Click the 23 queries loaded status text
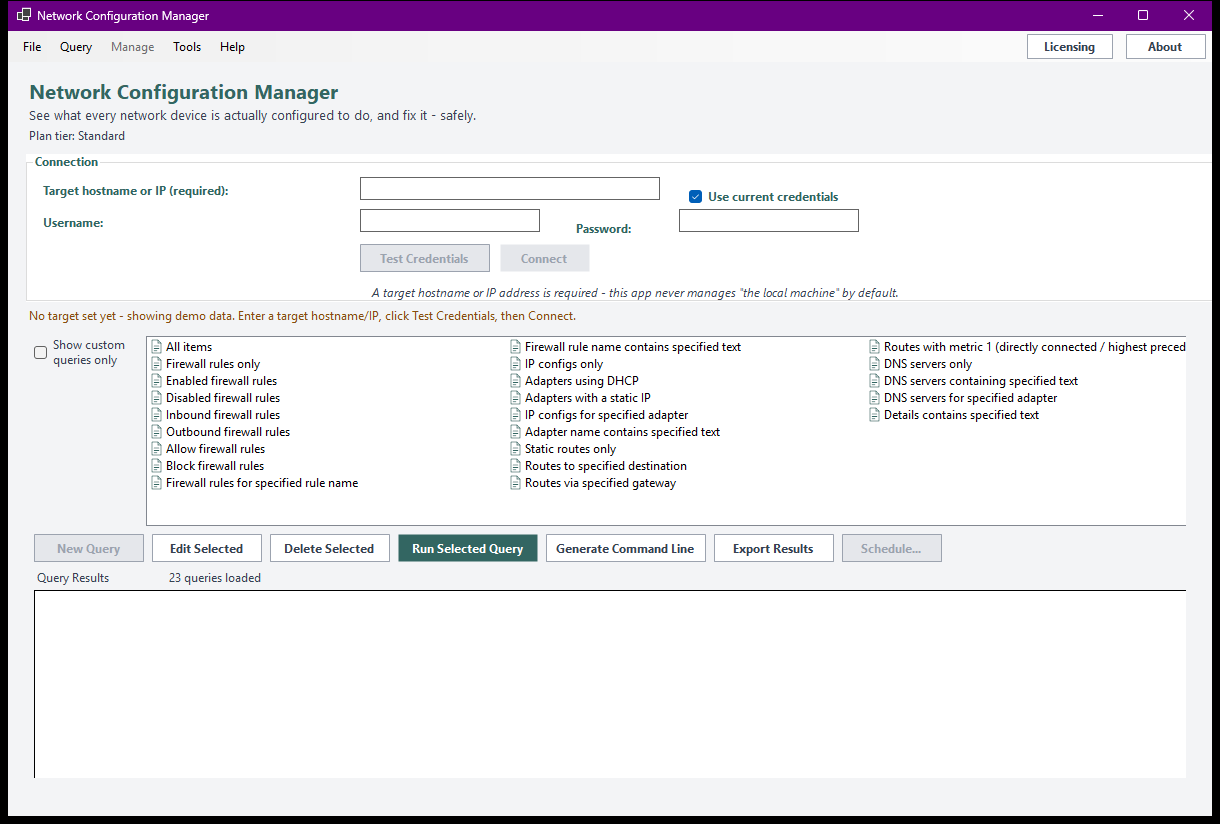1220x824 pixels. pos(215,578)
